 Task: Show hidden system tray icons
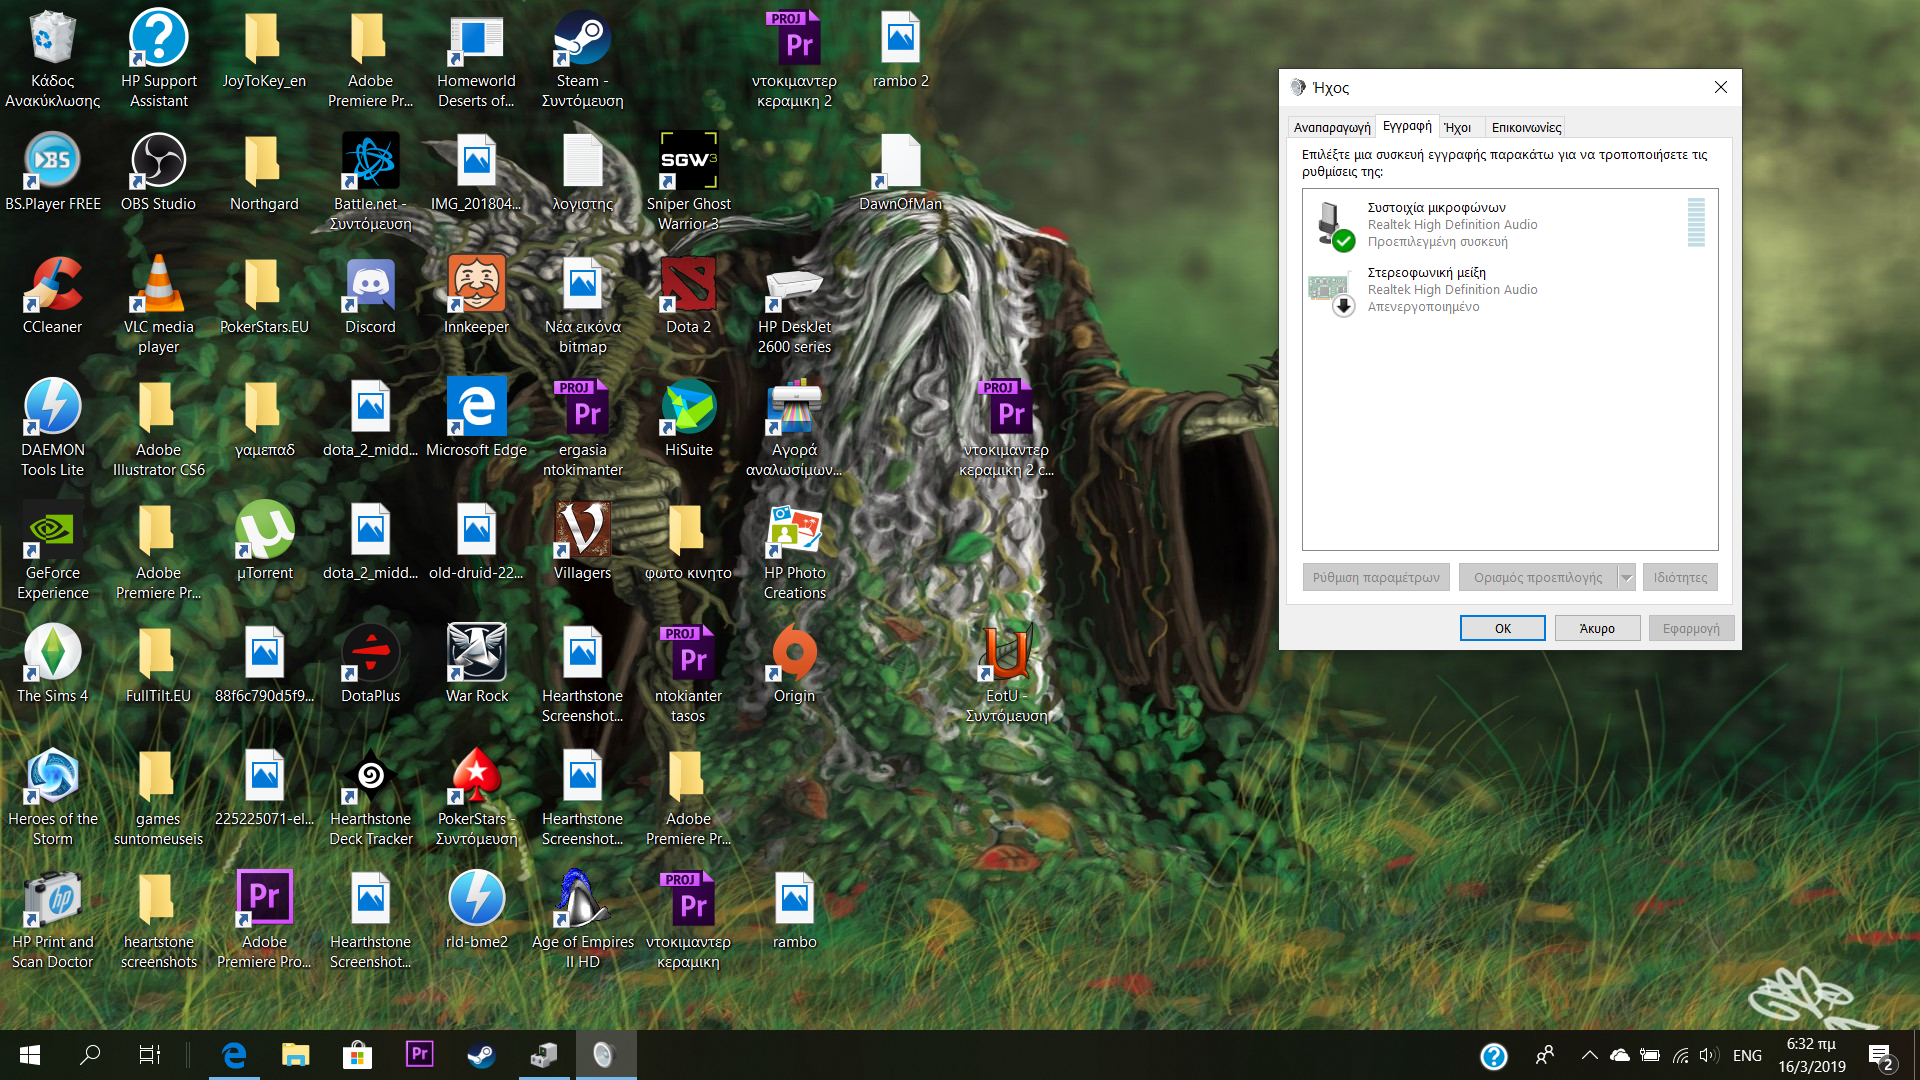click(1589, 1055)
